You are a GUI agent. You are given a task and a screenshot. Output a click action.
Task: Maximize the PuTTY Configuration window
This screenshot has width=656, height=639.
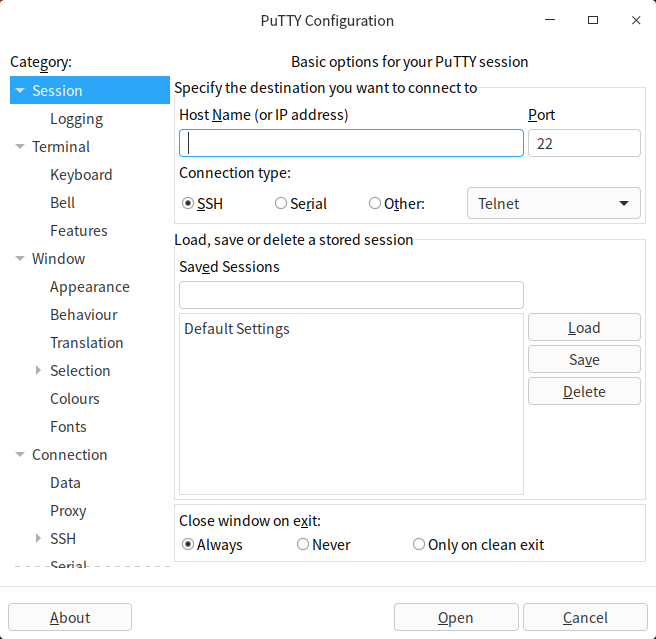(593, 20)
